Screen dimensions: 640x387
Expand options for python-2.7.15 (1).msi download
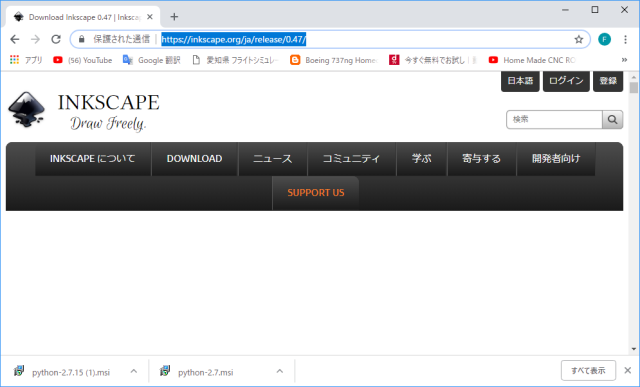(133, 371)
